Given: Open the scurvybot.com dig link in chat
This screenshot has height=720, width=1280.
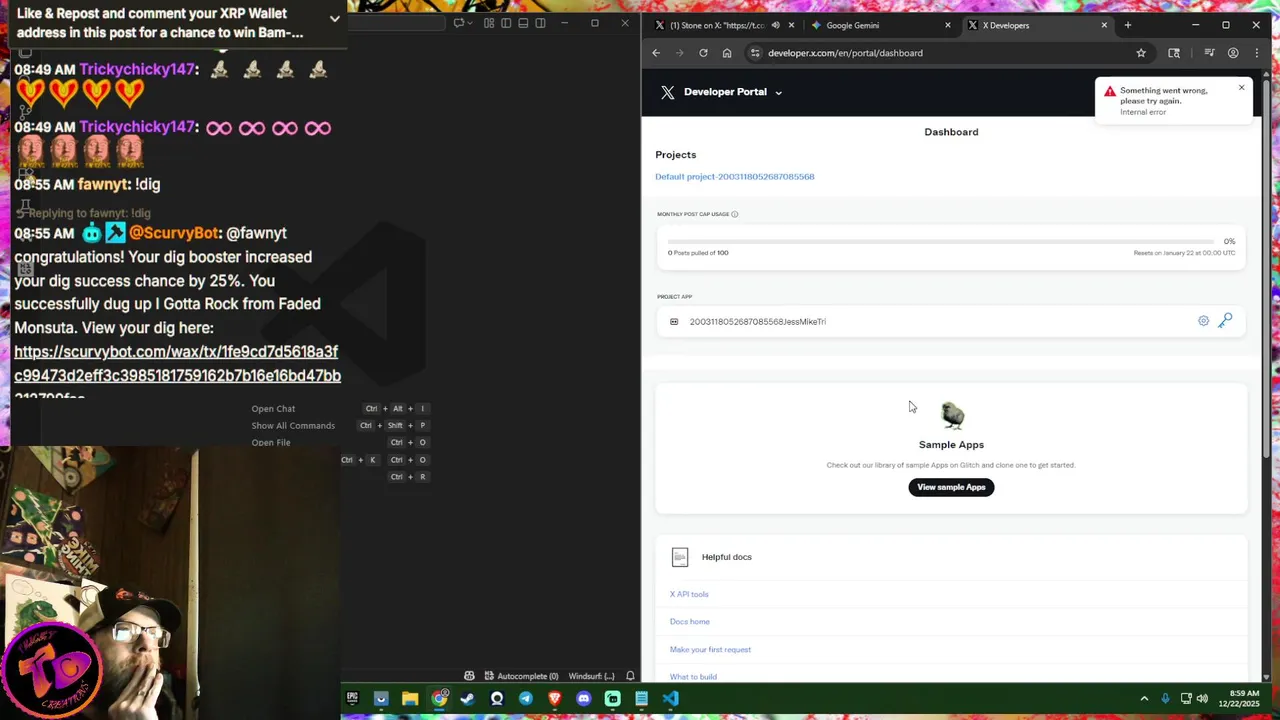Looking at the screenshot, I should [177, 364].
